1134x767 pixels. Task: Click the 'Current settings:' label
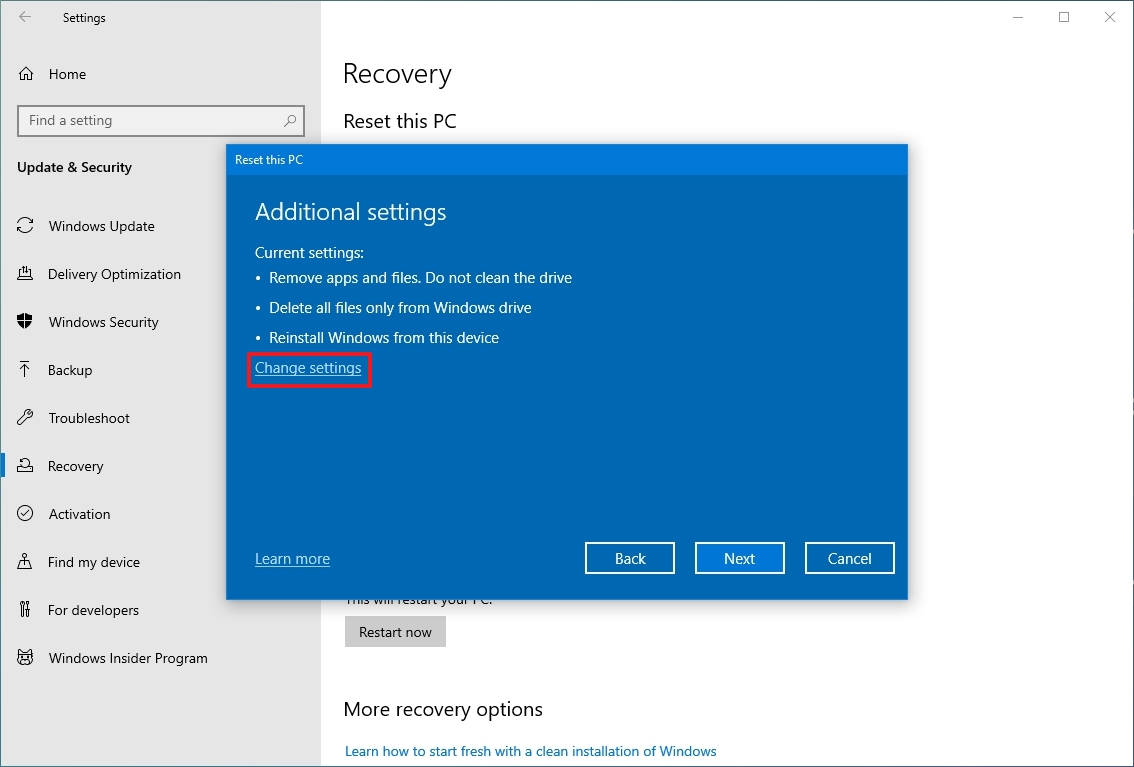click(x=310, y=253)
